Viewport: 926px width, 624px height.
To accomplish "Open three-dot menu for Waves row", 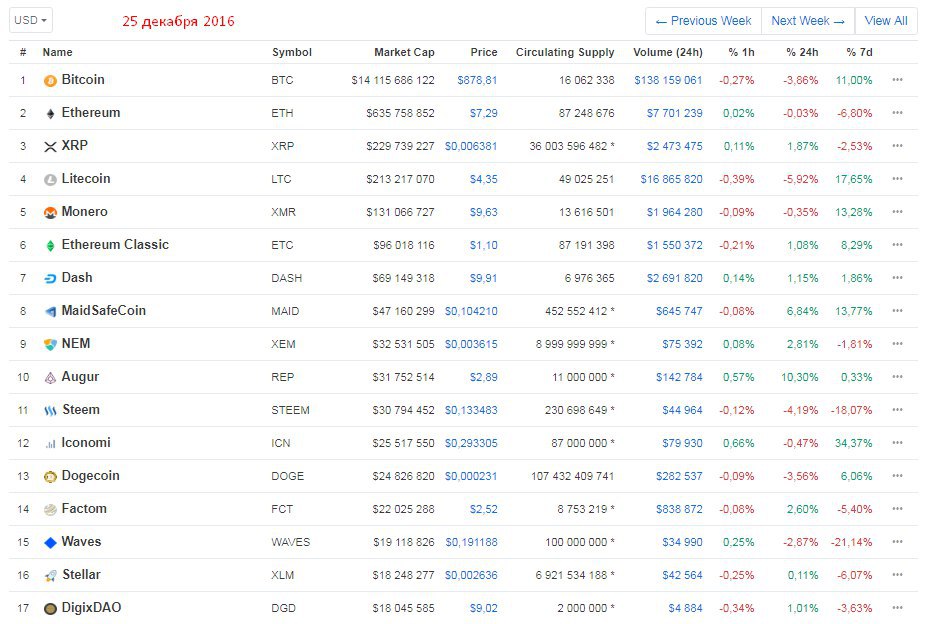I will (x=898, y=542).
